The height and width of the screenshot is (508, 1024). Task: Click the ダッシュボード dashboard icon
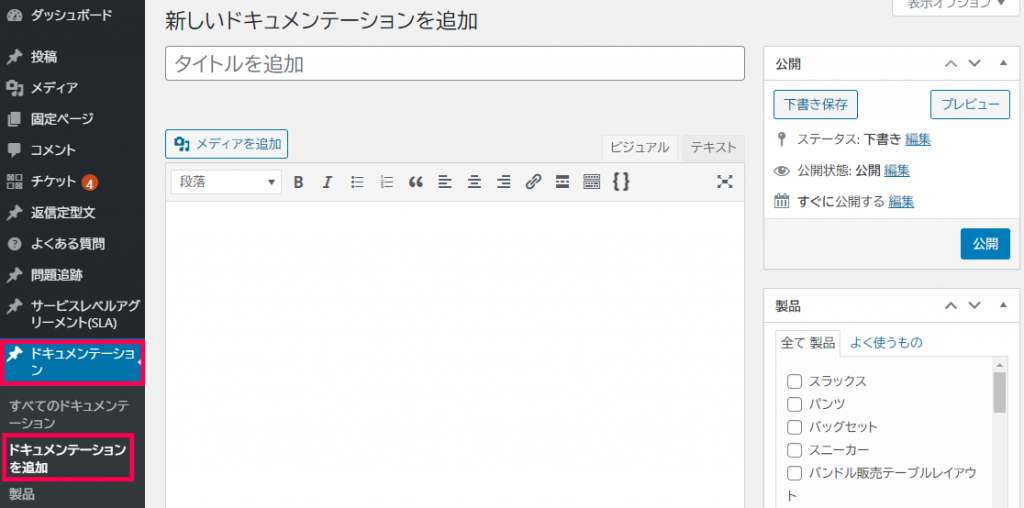(14, 15)
